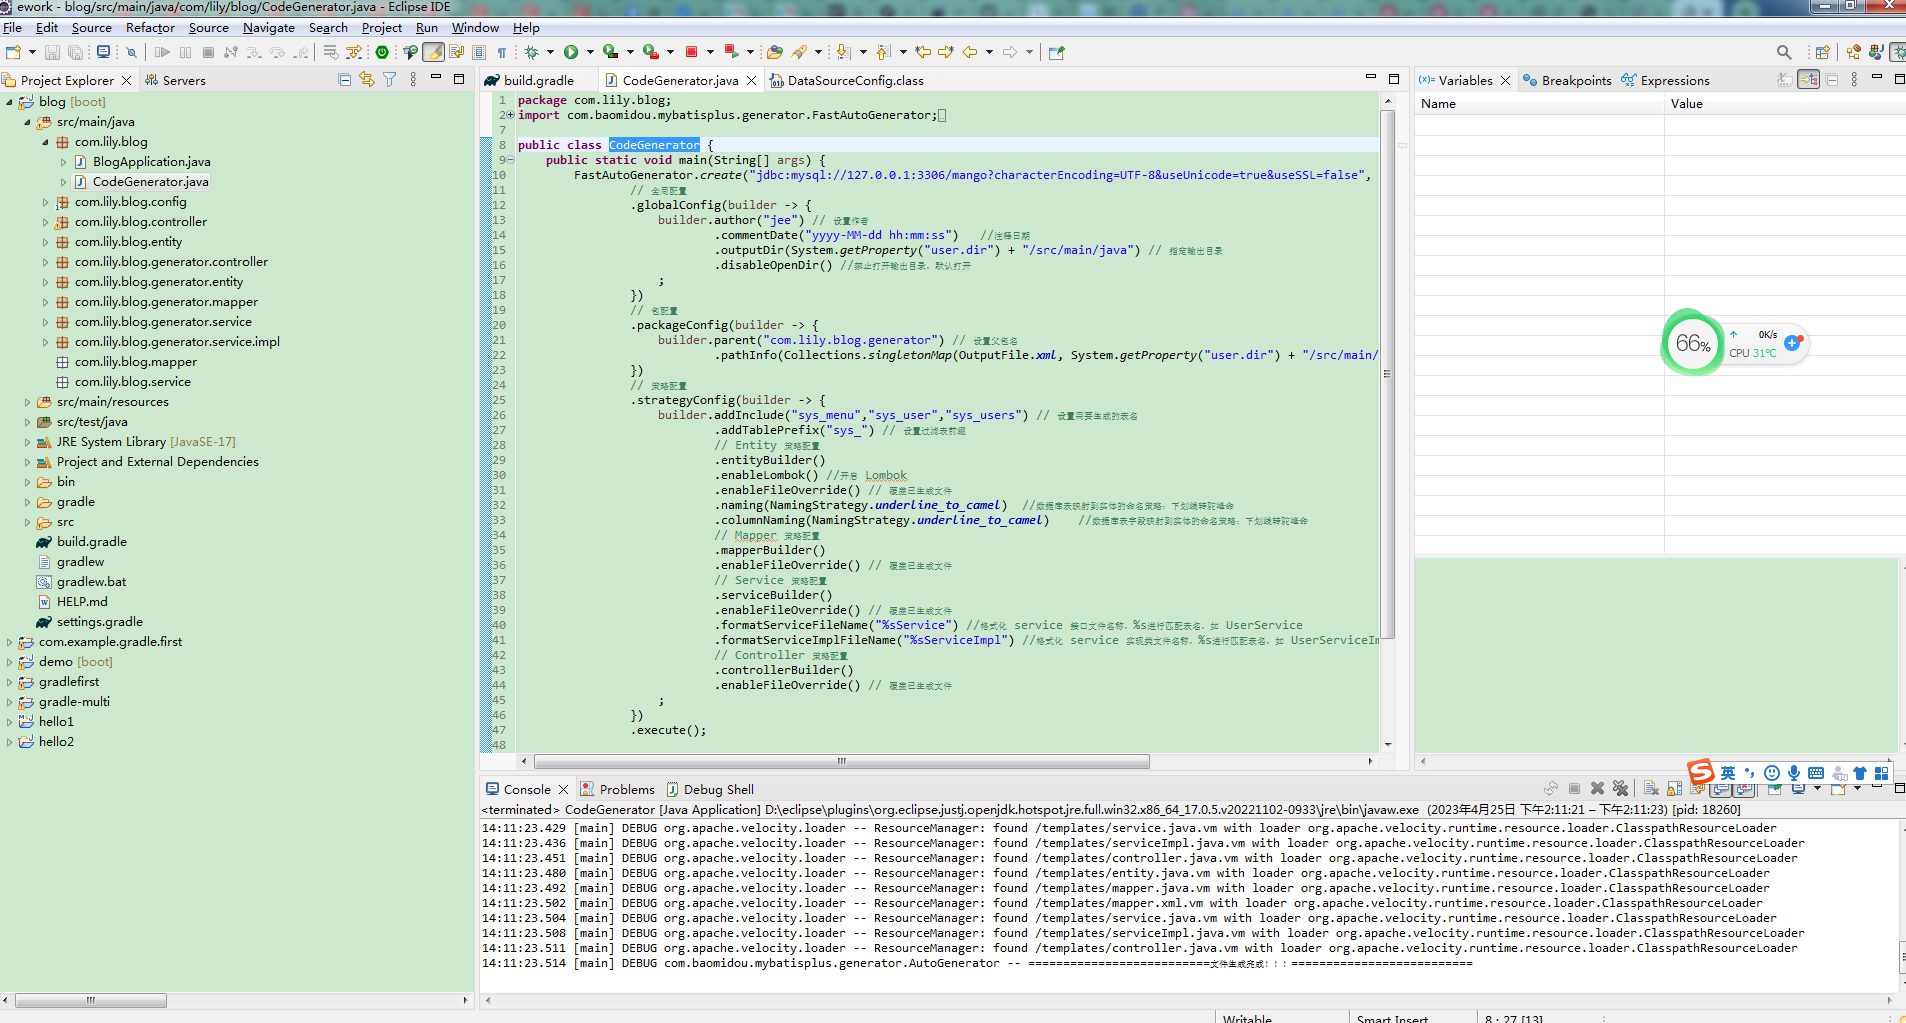Image resolution: width=1906 pixels, height=1023 pixels.
Task: Toggle Mark Occurrences highlighter button
Action: point(433,52)
